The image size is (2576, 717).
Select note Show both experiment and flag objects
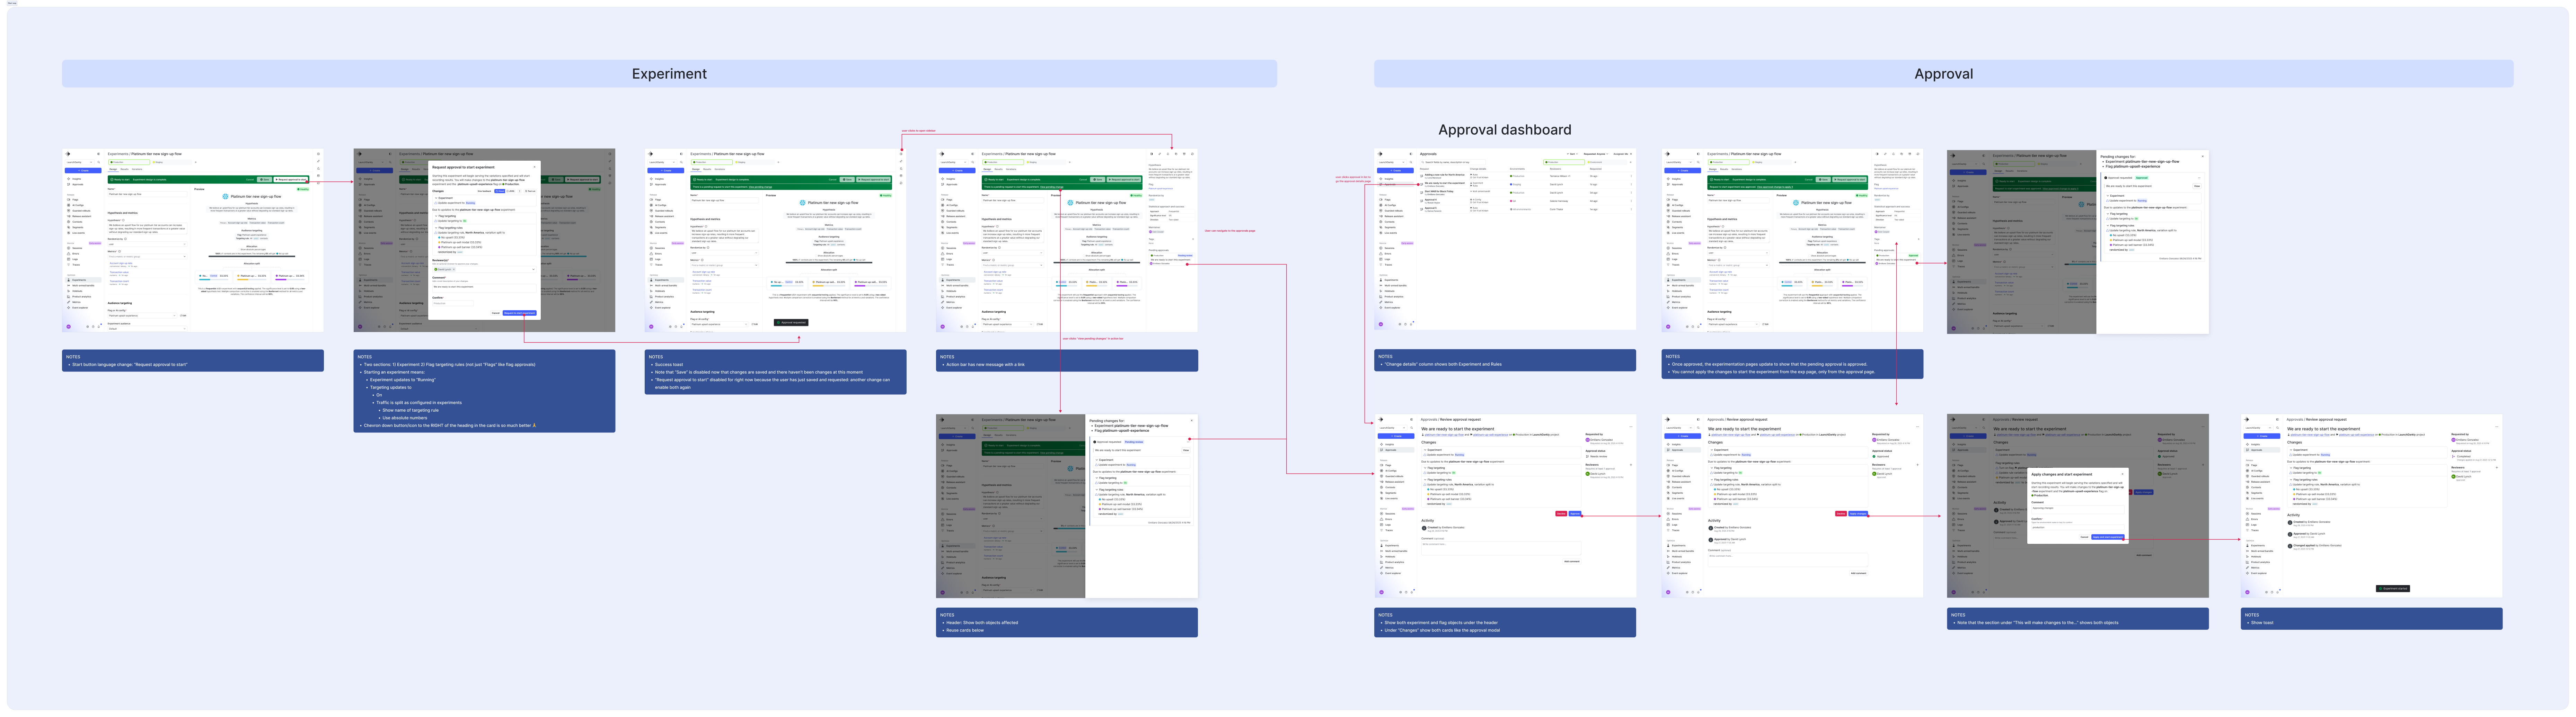1505,622
